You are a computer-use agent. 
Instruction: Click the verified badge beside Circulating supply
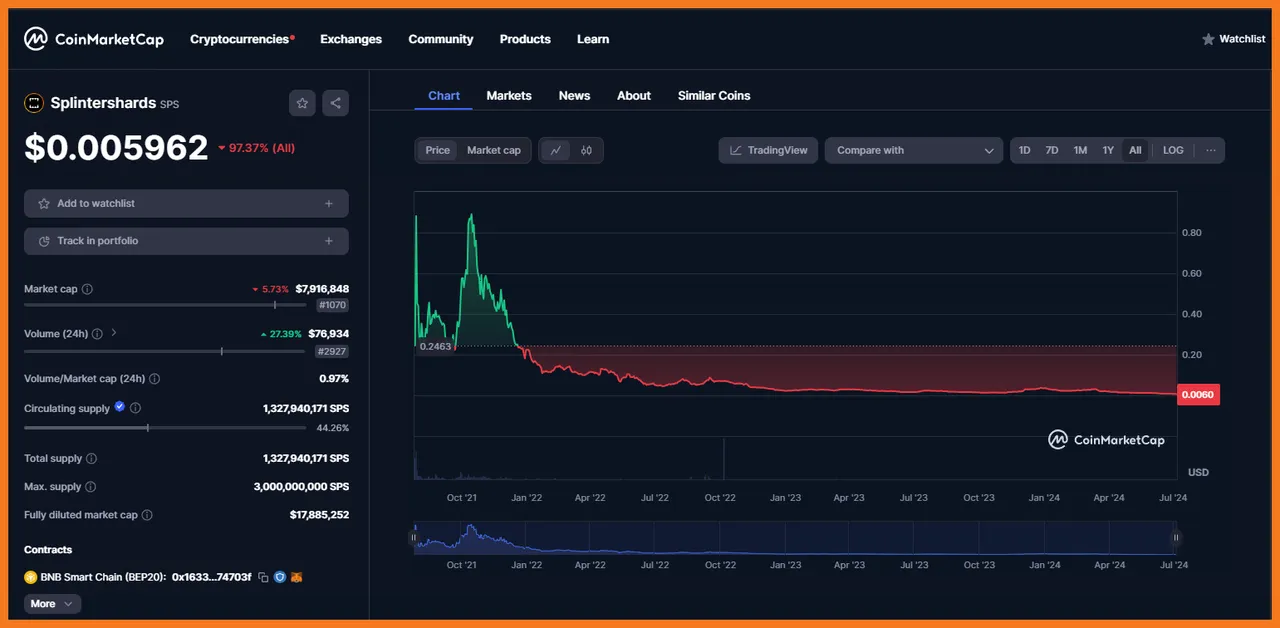click(120, 407)
